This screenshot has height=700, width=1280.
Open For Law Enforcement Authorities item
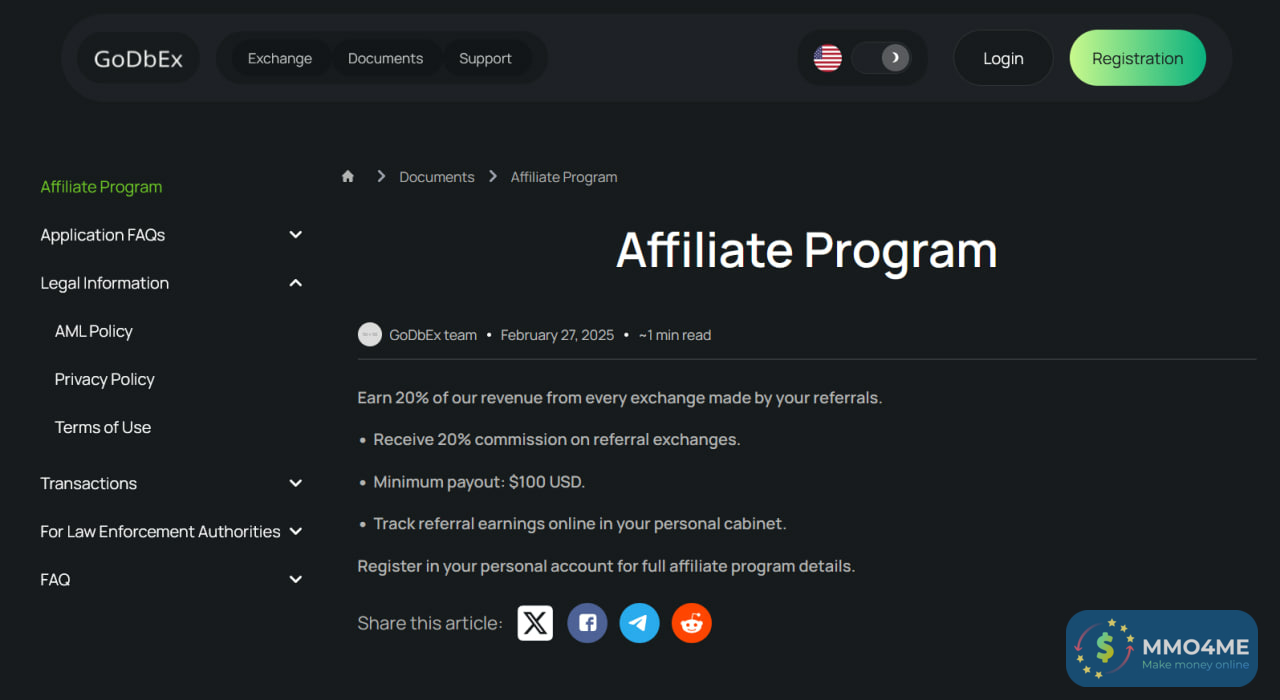click(160, 531)
